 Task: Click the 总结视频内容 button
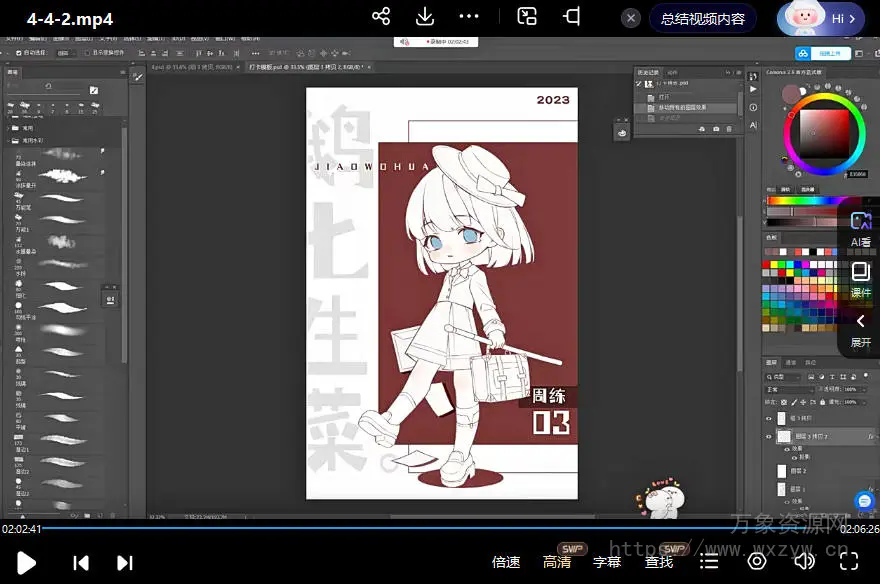click(x=702, y=18)
